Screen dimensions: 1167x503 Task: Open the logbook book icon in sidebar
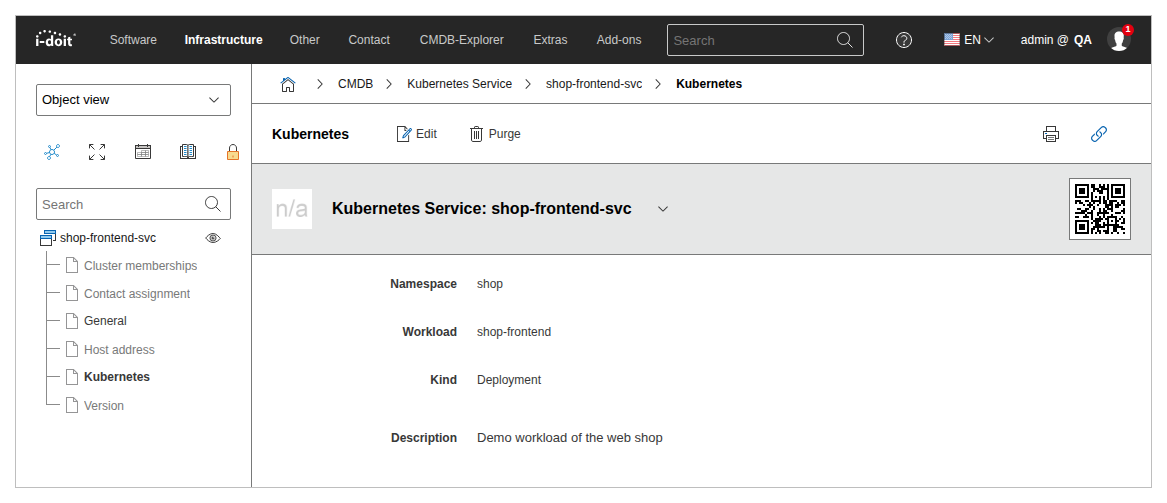[x=188, y=152]
